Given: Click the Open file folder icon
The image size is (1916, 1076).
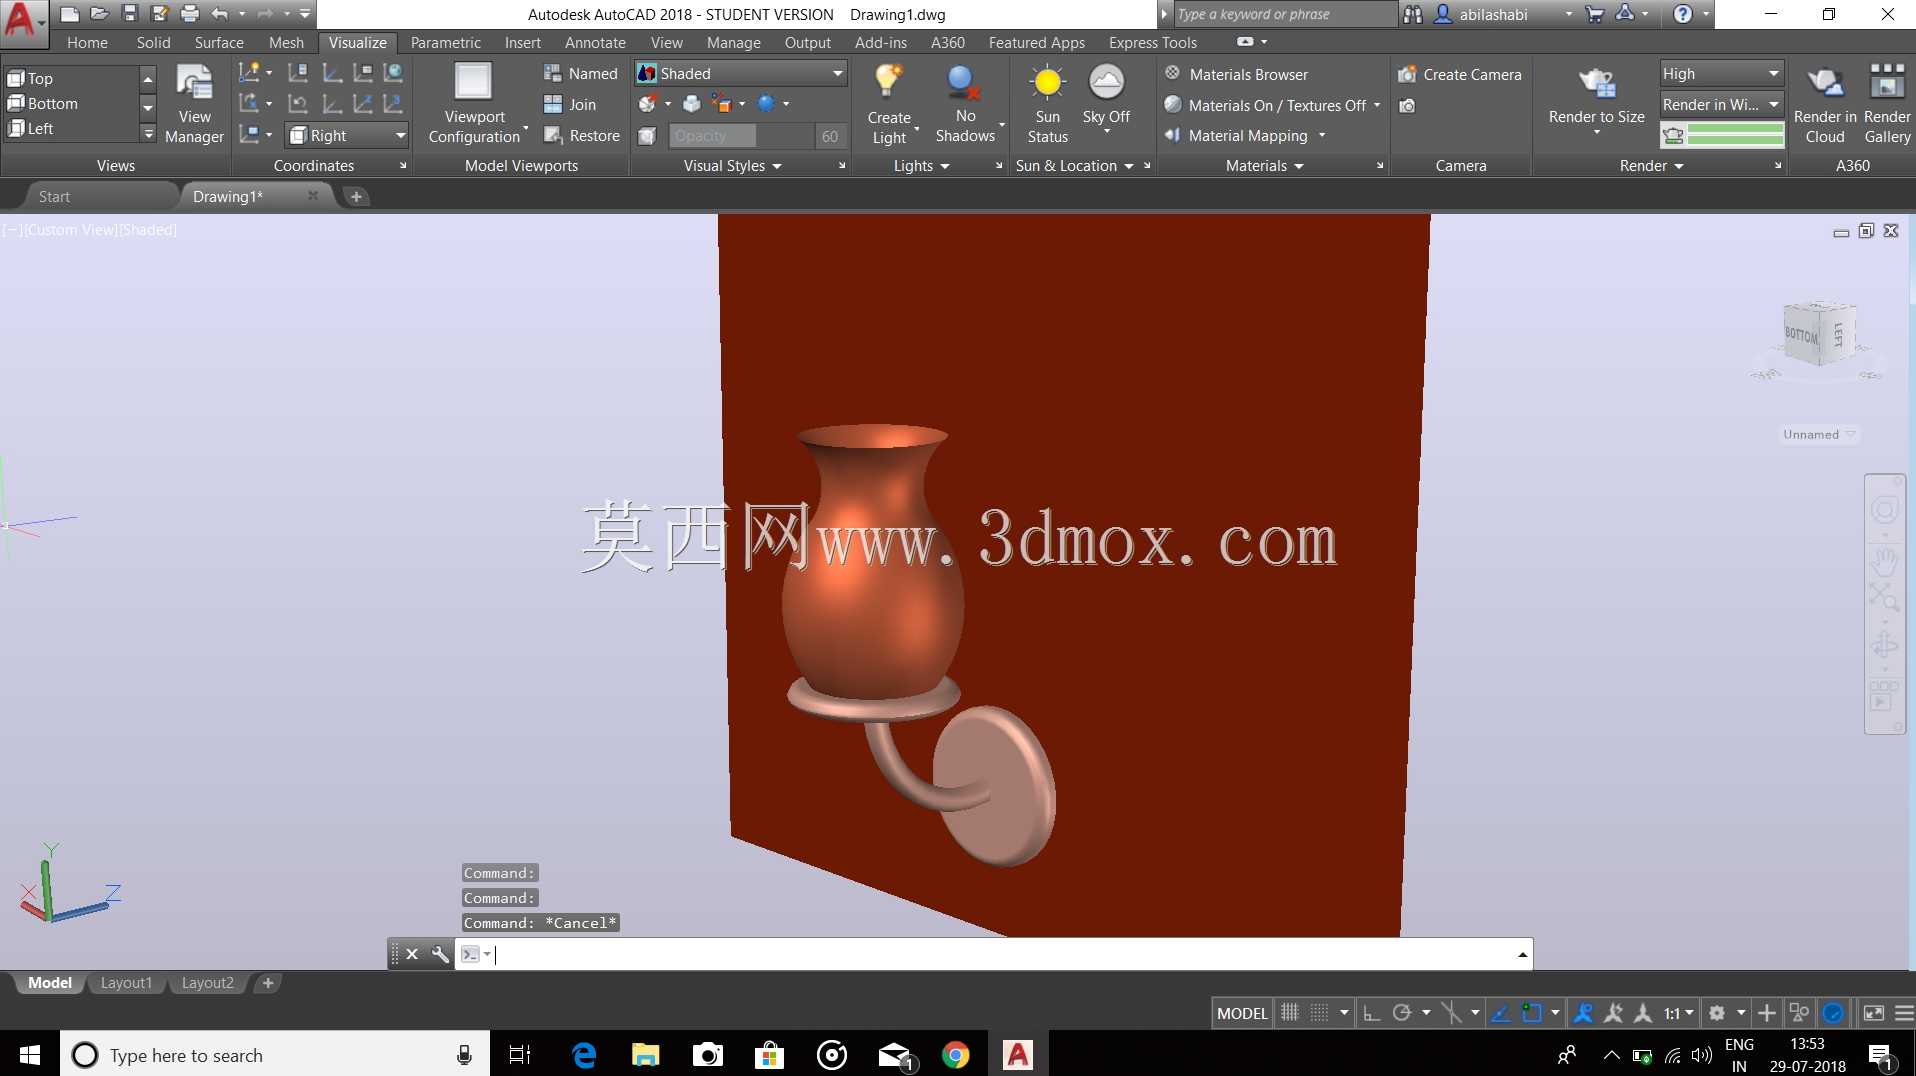Looking at the screenshot, I should tap(99, 14).
